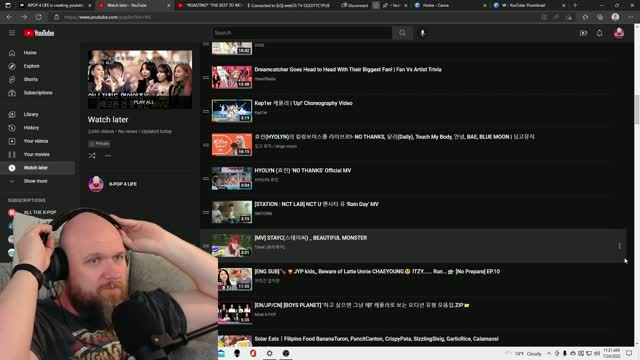Open playlist more options ellipsis
This screenshot has width=640, height=360.
tap(108, 156)
